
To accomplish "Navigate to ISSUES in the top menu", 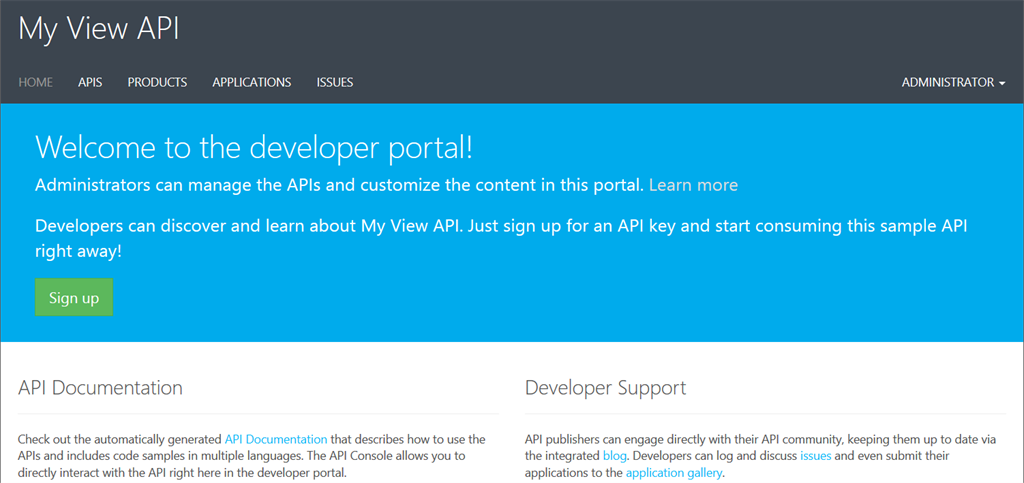I will (x=335, y=82).
